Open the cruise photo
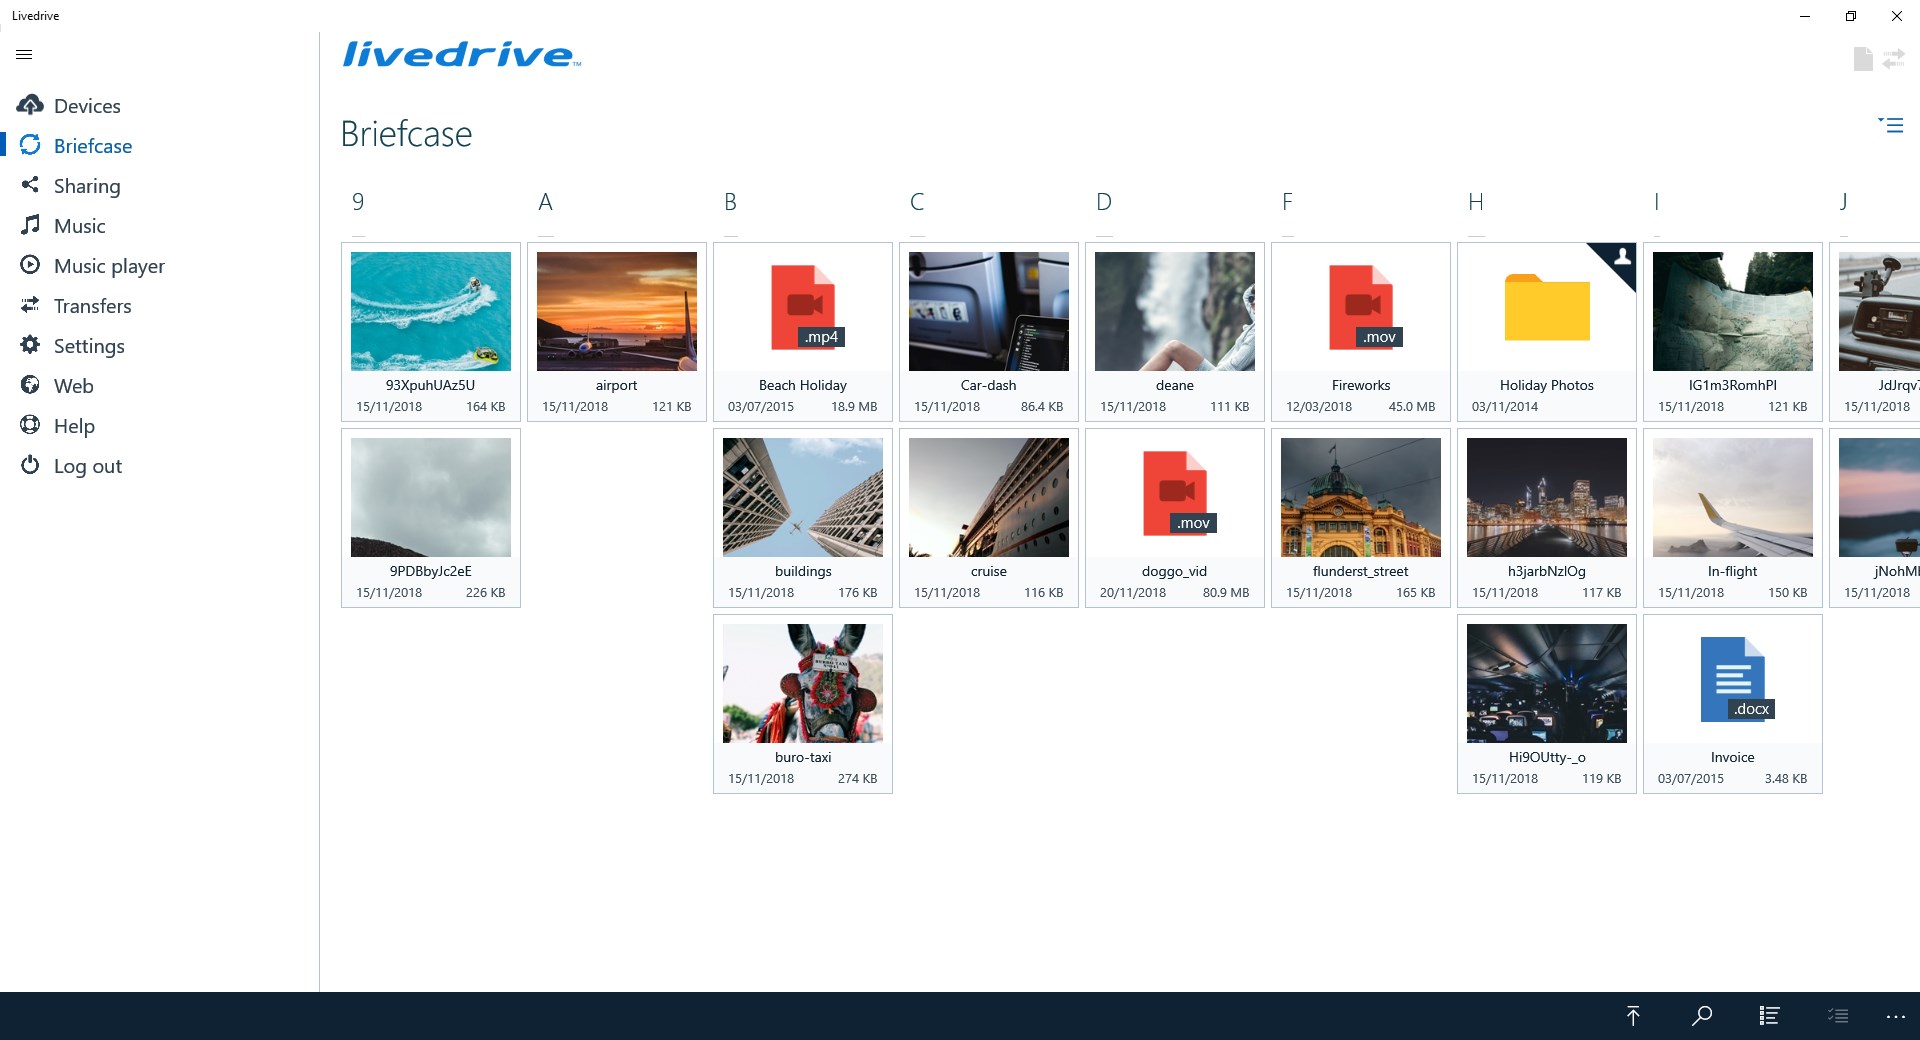Screen dimensions: 1920x1040 click(x=989, y=518)
